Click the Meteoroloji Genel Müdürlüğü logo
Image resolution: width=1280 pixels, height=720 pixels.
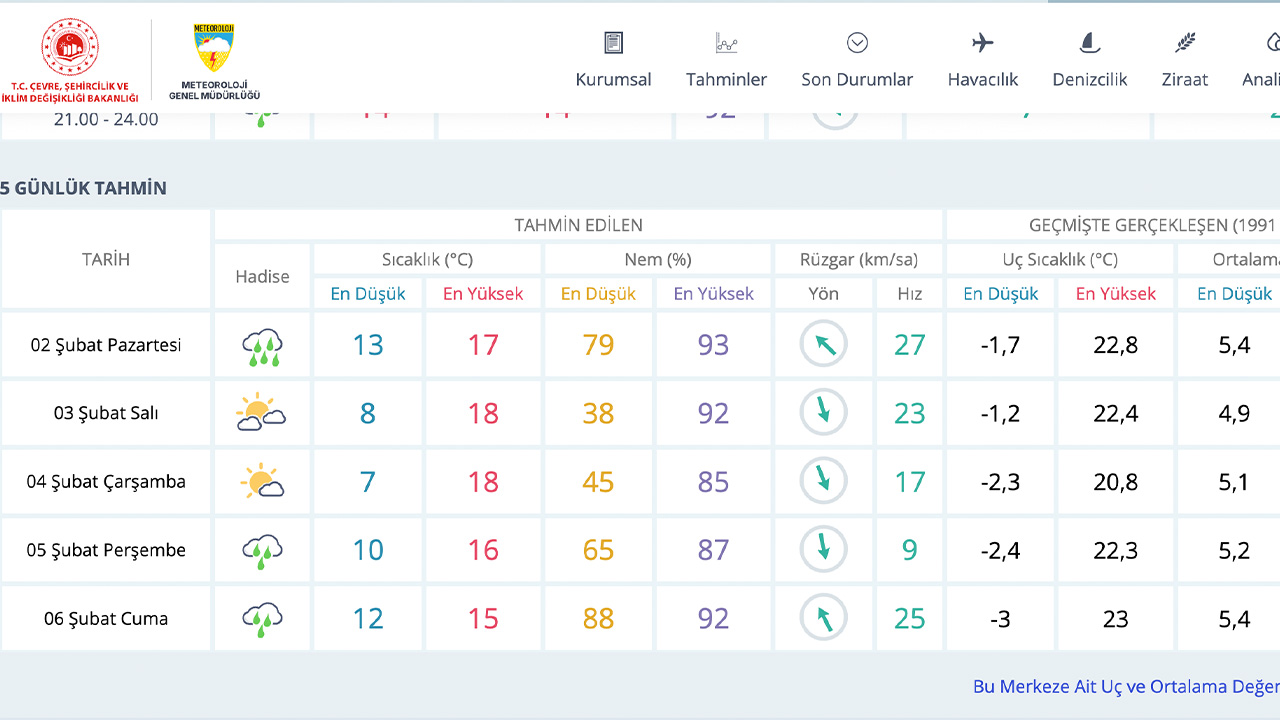pyautogui.click(x=213, y=61)
